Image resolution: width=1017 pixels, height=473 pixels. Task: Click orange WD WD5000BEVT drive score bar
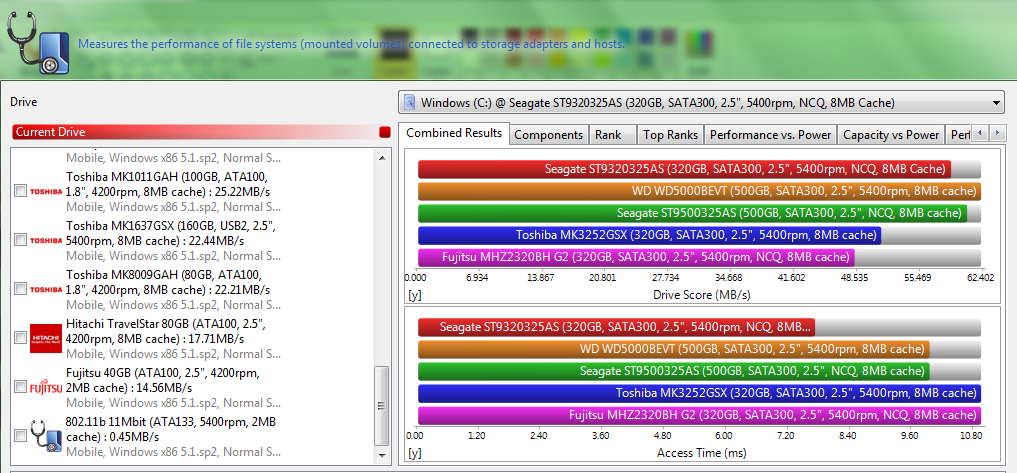coord(699,191)
